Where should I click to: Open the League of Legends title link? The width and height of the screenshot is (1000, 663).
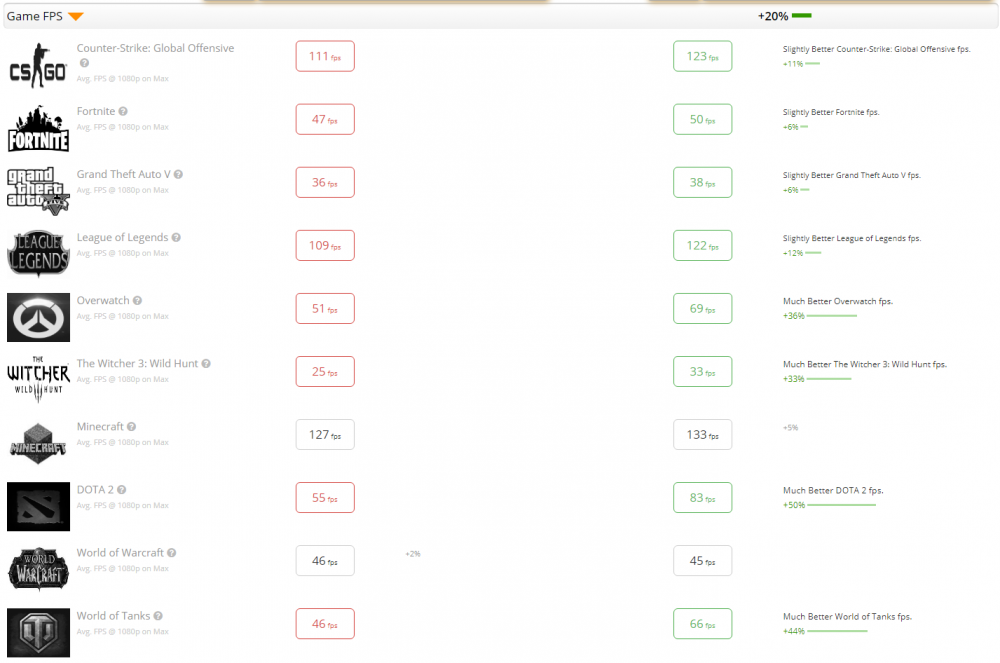click(x=122, y=238)
